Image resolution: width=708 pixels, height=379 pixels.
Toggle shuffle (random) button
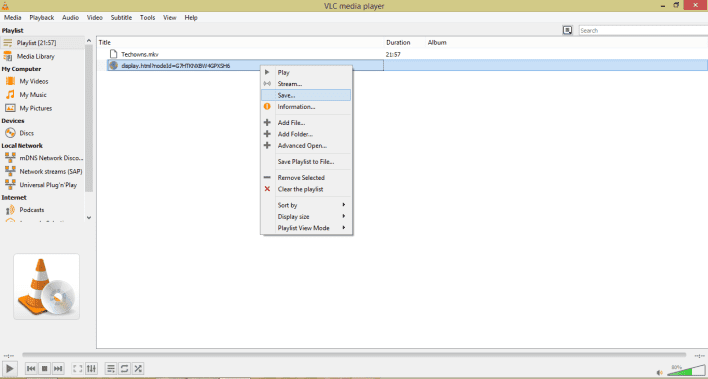pyautogui.click(x=138, y=369)
